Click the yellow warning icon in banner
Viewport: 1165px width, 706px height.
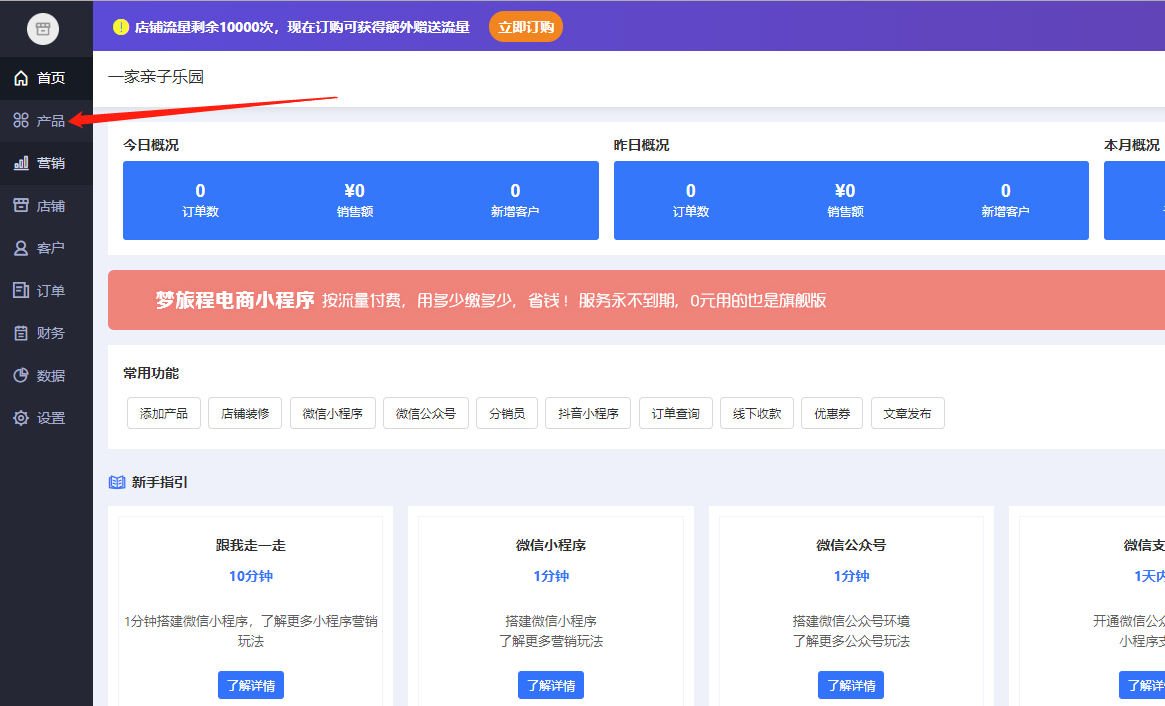click(x=120, y=27)
